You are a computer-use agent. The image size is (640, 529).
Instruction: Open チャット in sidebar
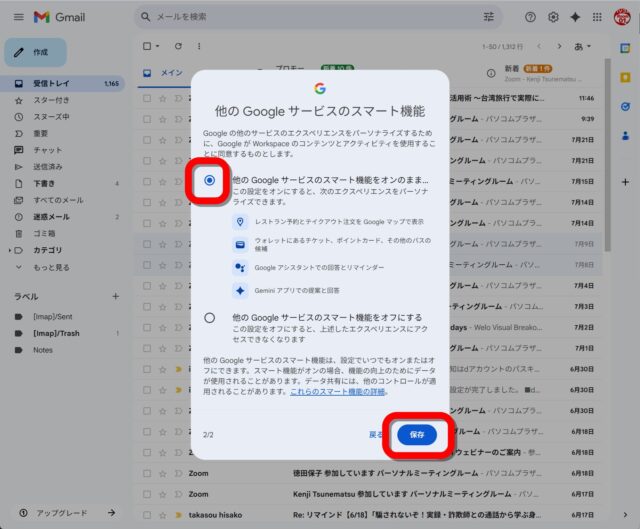coord(62,150)
